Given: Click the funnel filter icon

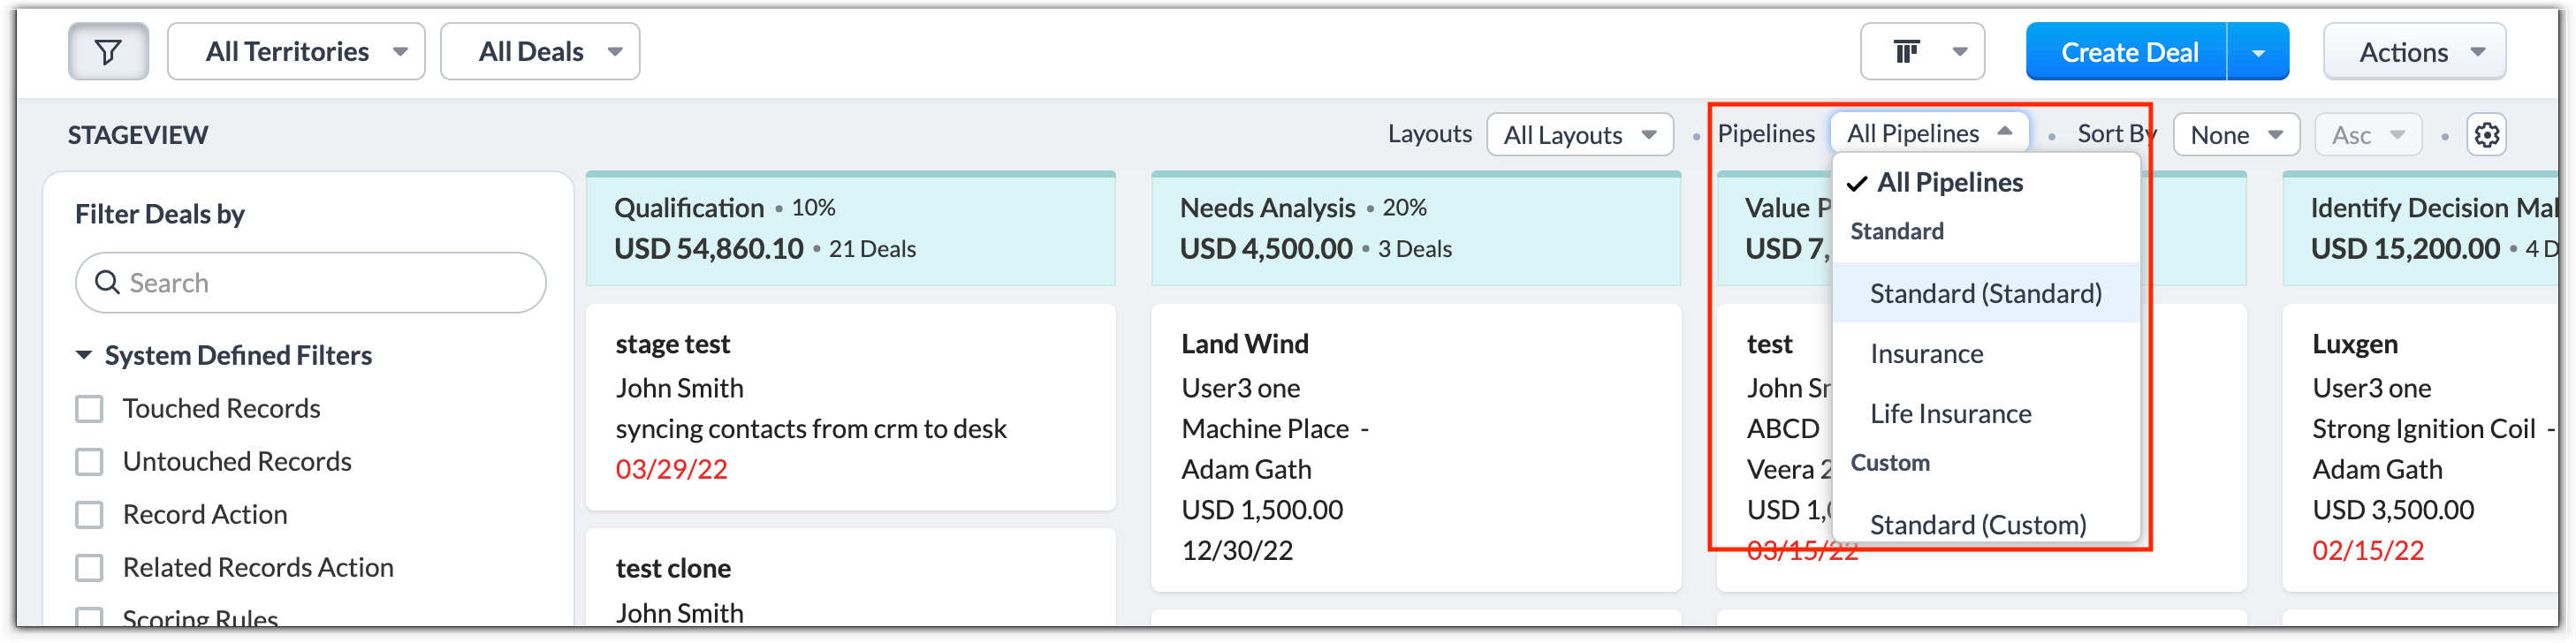Looking at the screenshot, I should 108,52.
